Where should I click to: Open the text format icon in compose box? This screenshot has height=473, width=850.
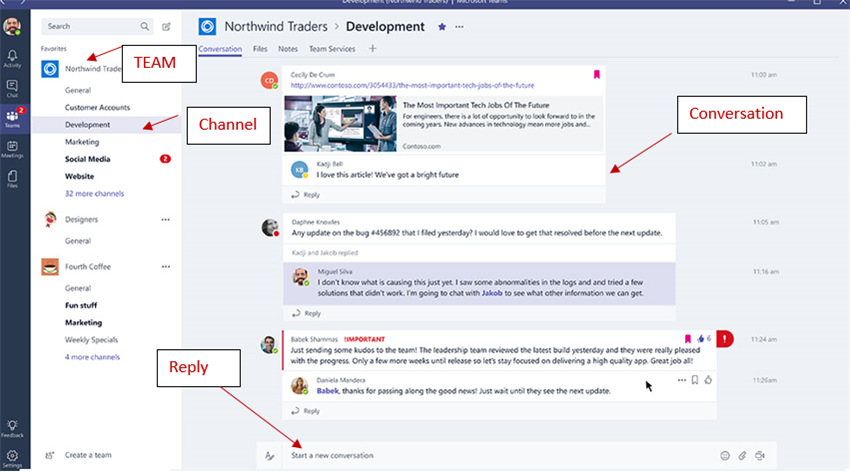click(269, 456)
